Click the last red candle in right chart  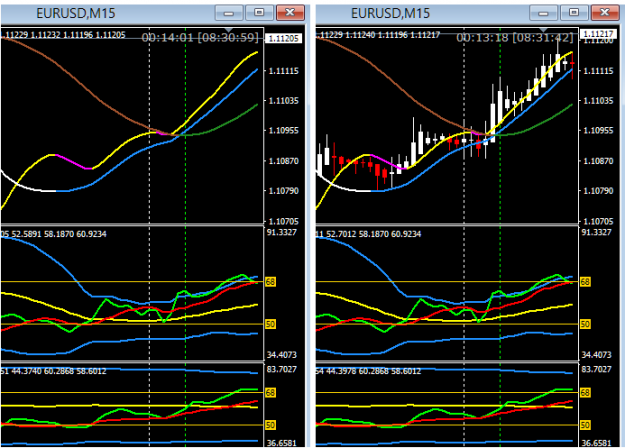(x=572, y=66)
